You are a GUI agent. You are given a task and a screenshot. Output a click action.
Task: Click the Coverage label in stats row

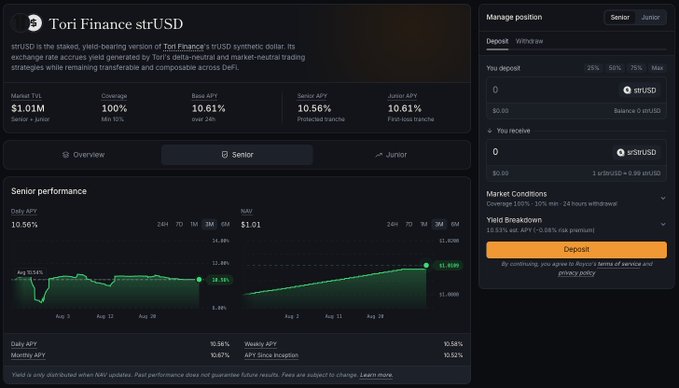point(114,96)
